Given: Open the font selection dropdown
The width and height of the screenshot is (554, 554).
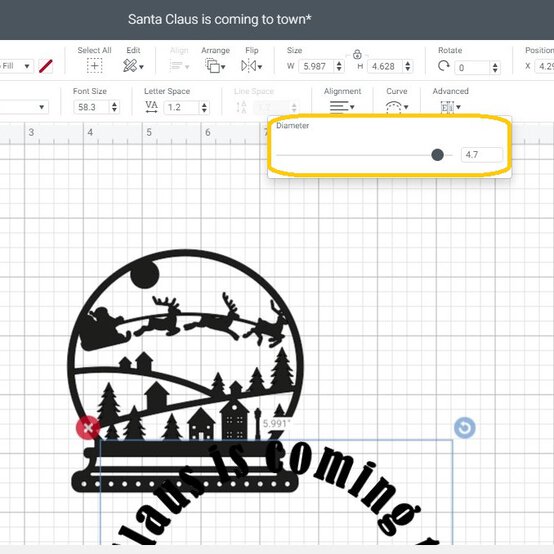Looking at the screenshot, I should pyautogui.click(x=24, y=107).
